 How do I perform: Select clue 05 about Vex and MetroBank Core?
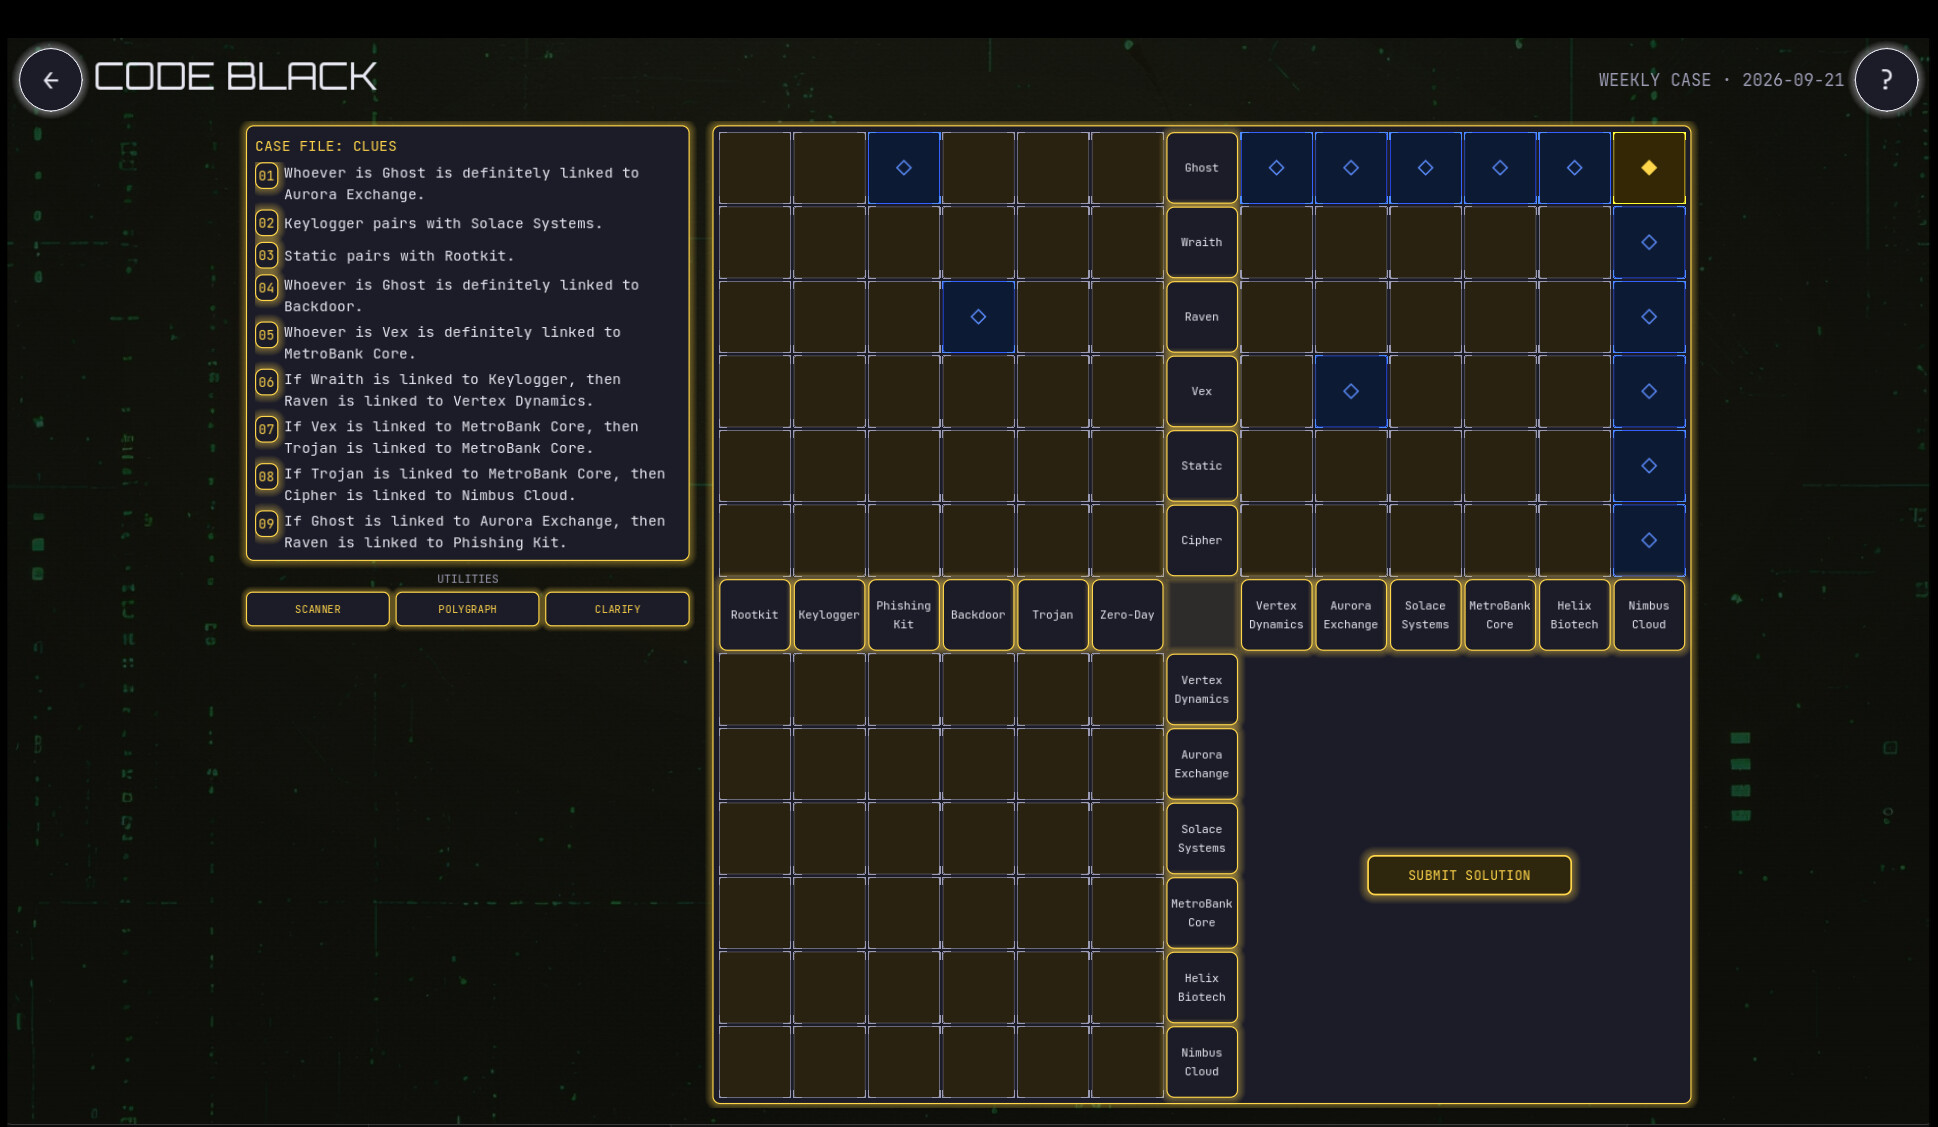(x=467, y=343)
